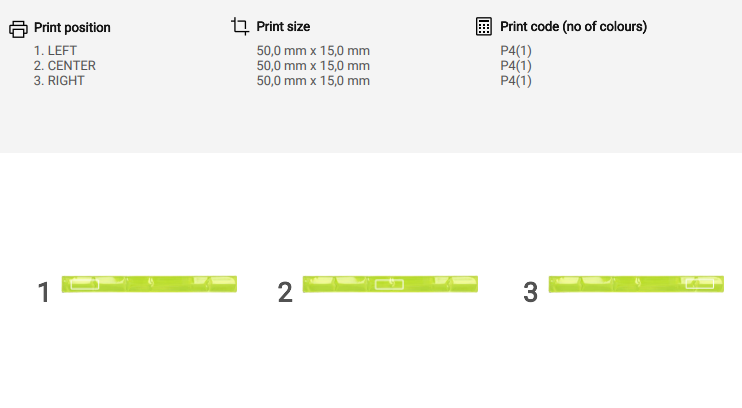Click the print size for the RIGHT position

[x=313, y=81]
